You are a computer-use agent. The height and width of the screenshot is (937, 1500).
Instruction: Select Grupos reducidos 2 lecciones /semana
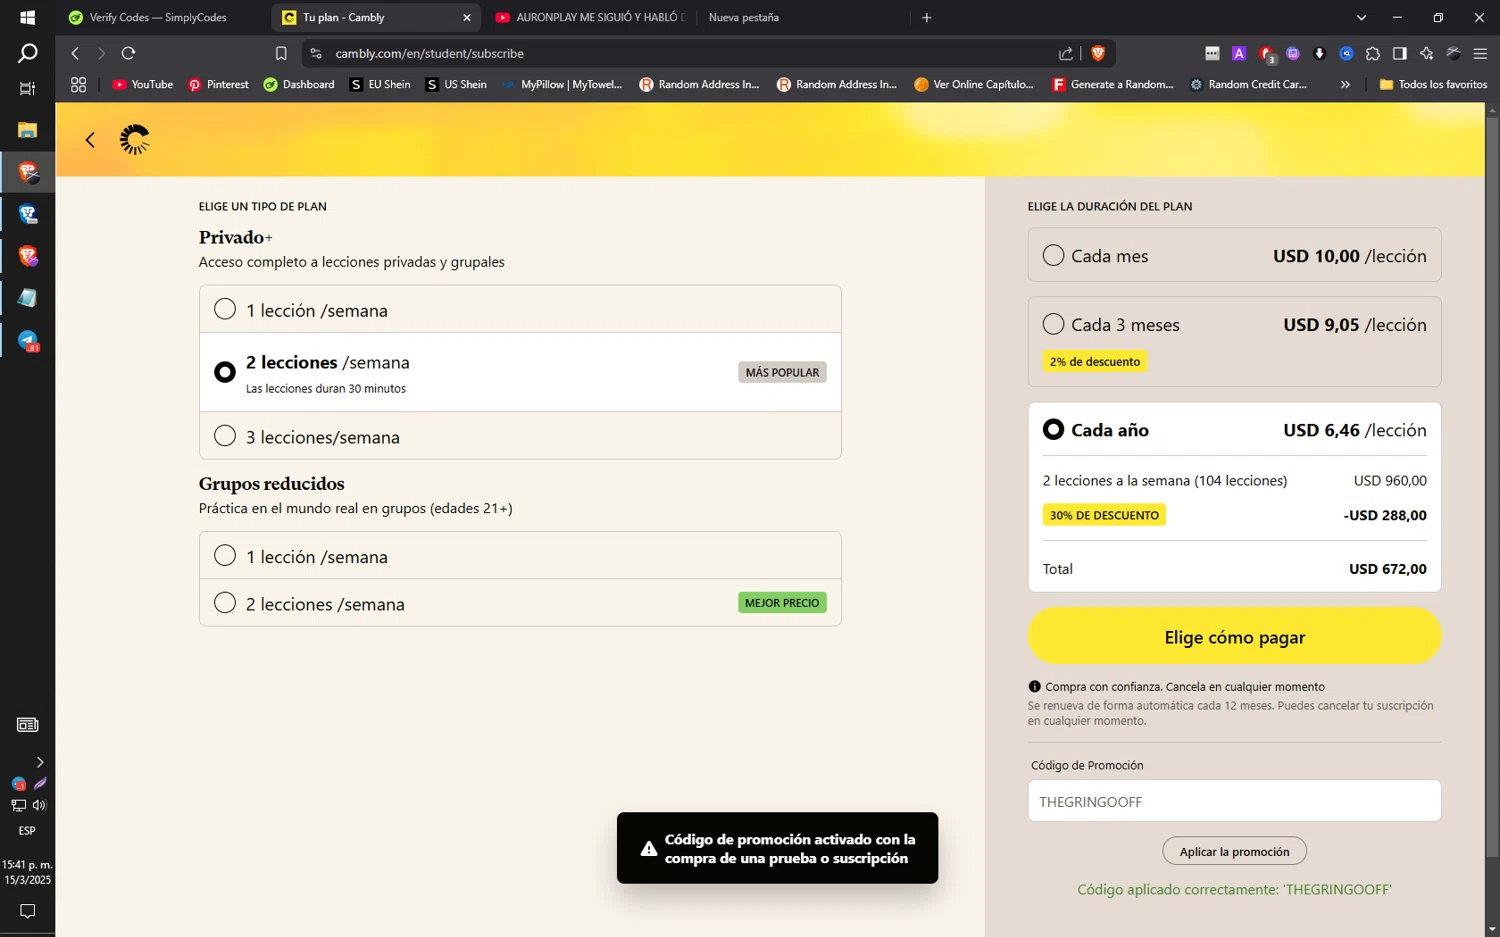[x=520, y=603]
